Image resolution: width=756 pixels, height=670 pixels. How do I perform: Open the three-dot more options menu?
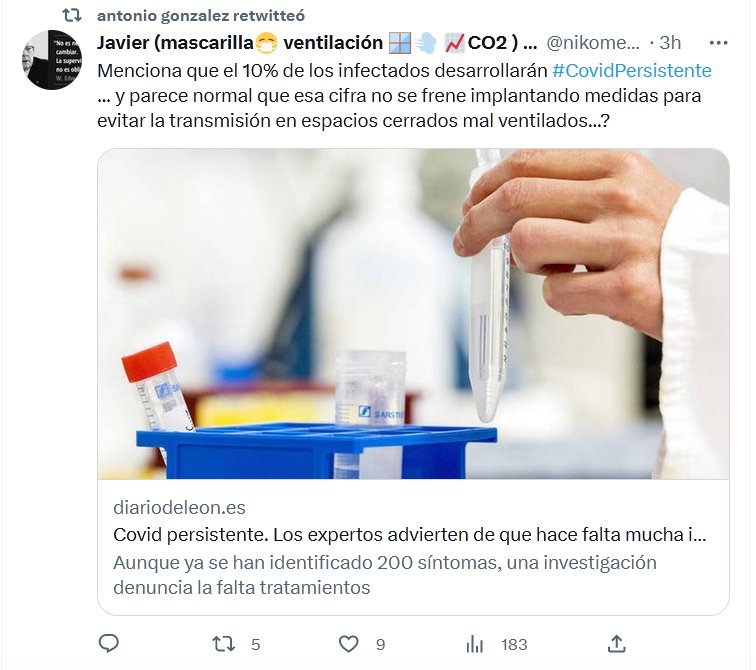click(x=718, y=43)
